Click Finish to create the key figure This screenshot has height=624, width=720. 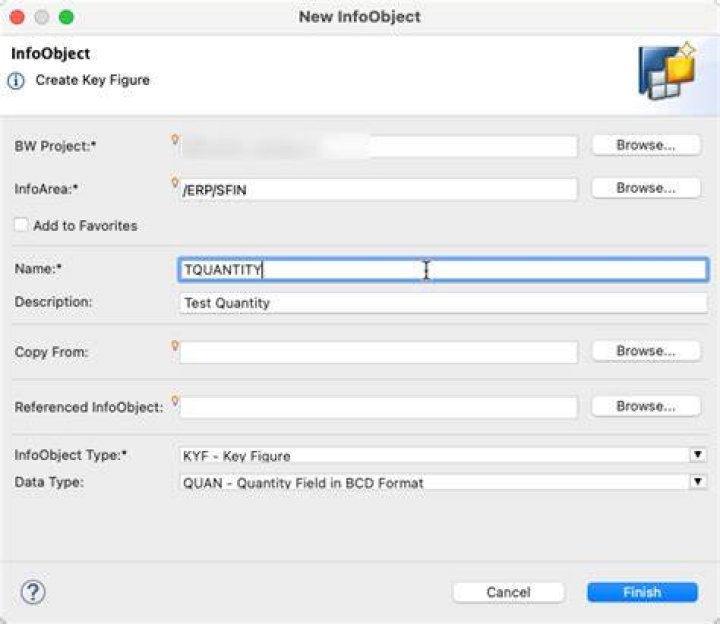coord(642,592)
